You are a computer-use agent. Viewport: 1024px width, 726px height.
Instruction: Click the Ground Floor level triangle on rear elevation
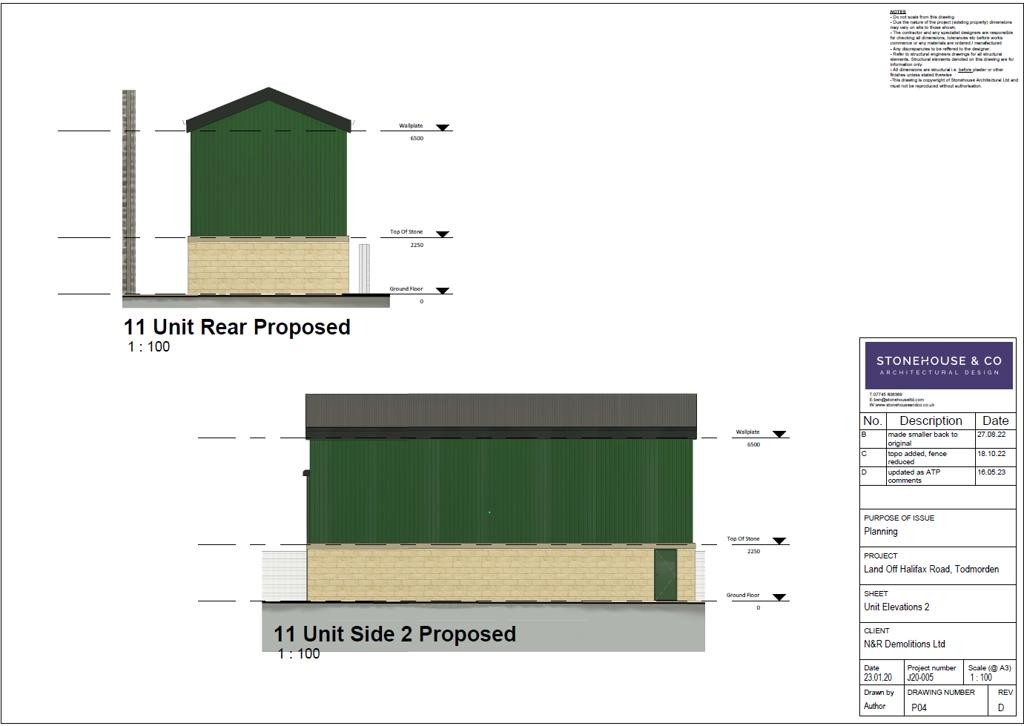pyautogui.click(x=442, y=291)
